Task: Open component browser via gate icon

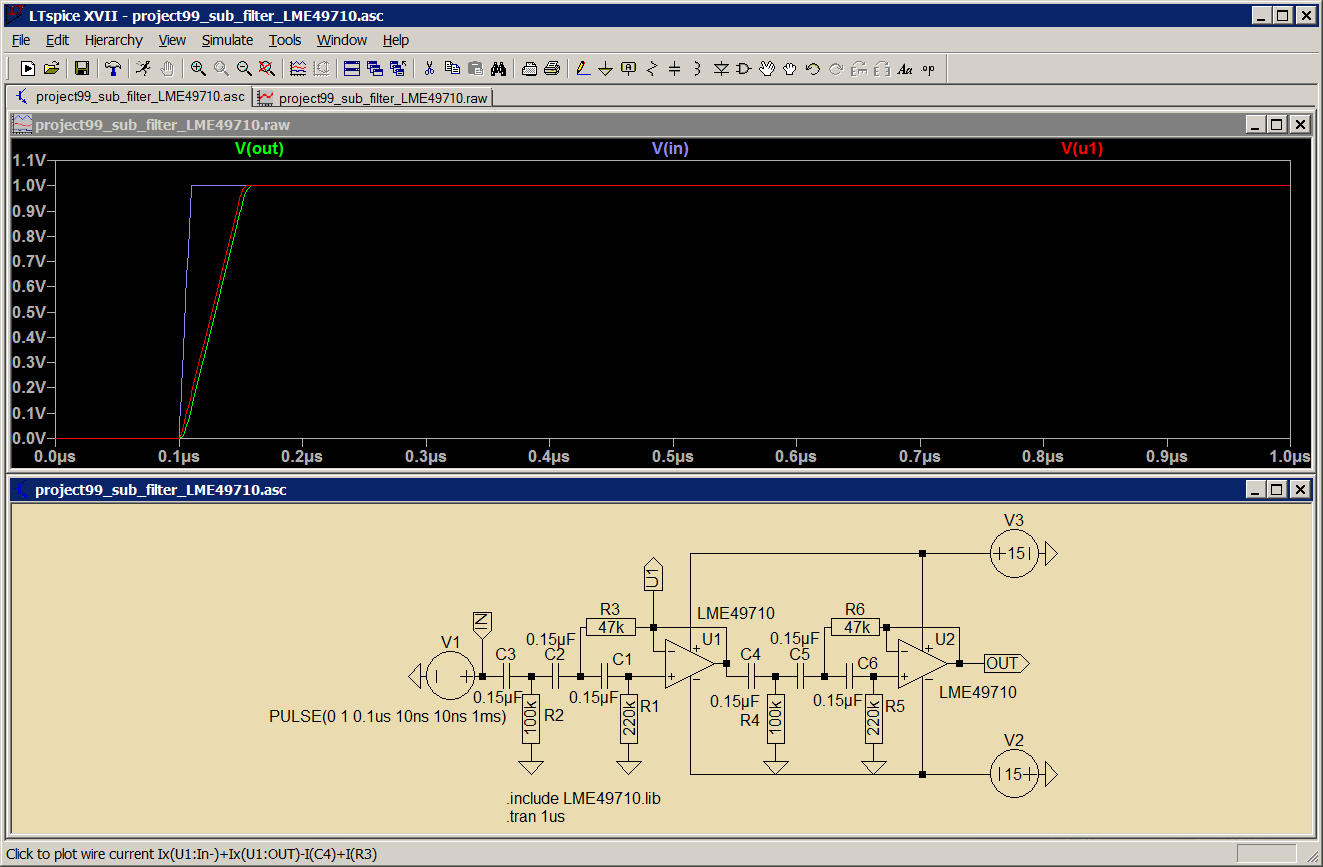Action: [744, 68]
